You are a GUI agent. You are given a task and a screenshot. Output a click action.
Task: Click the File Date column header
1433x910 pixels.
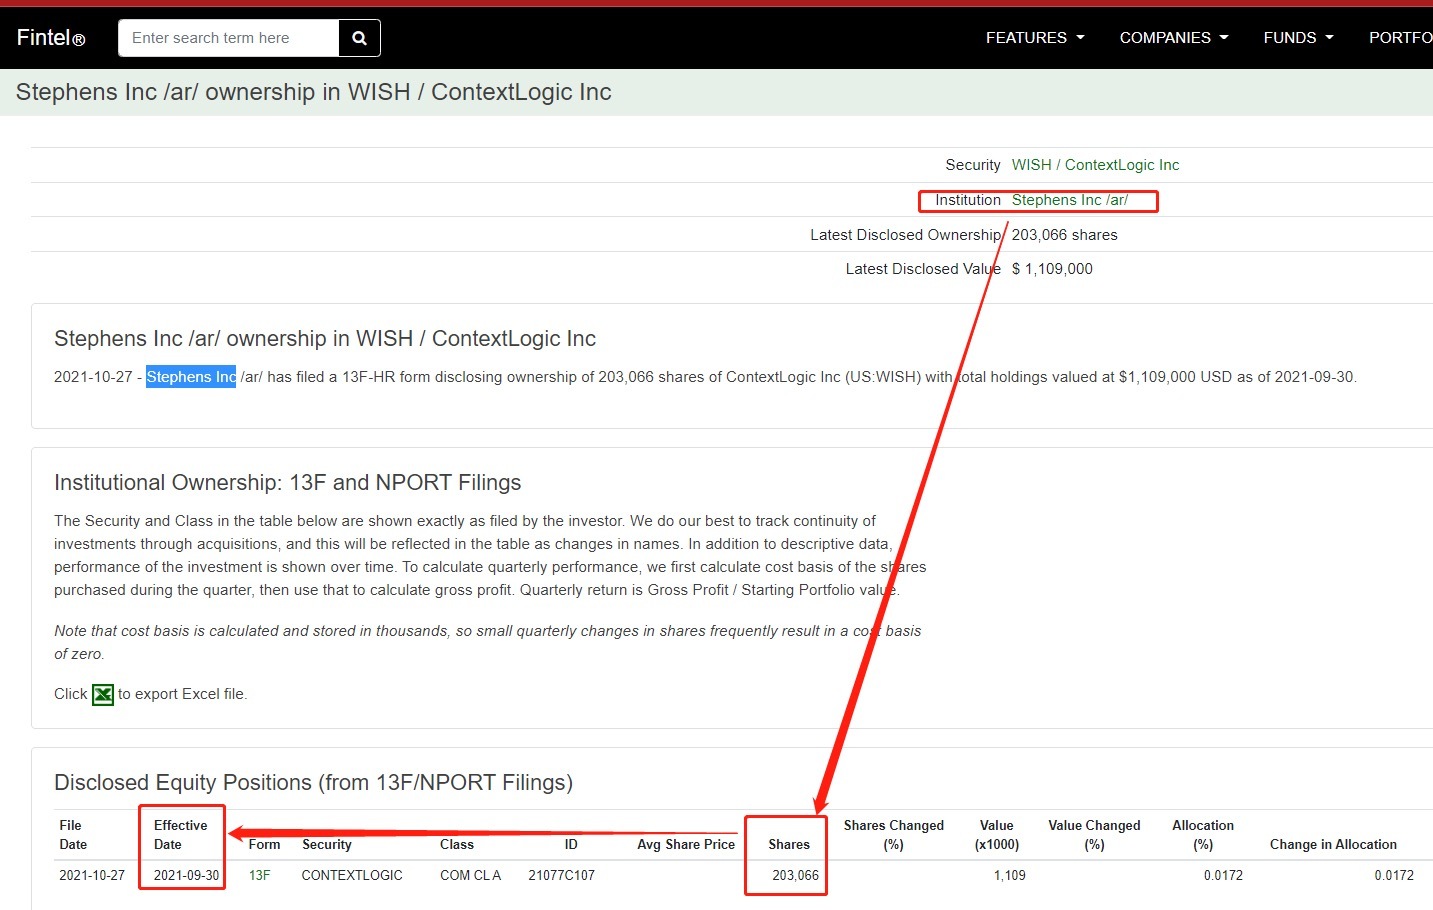click(73, 835)
